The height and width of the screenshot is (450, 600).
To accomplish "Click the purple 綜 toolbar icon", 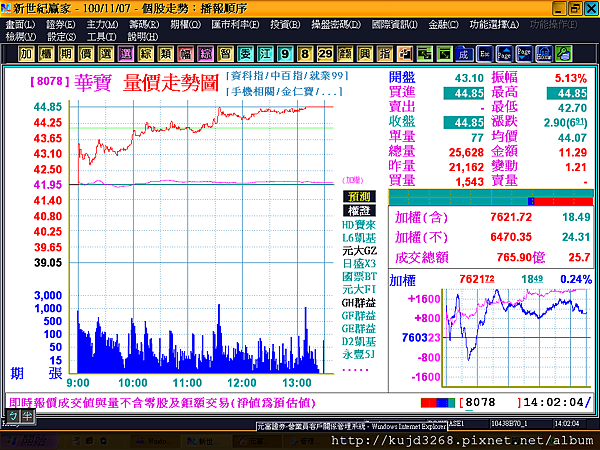I will point(205,54).
